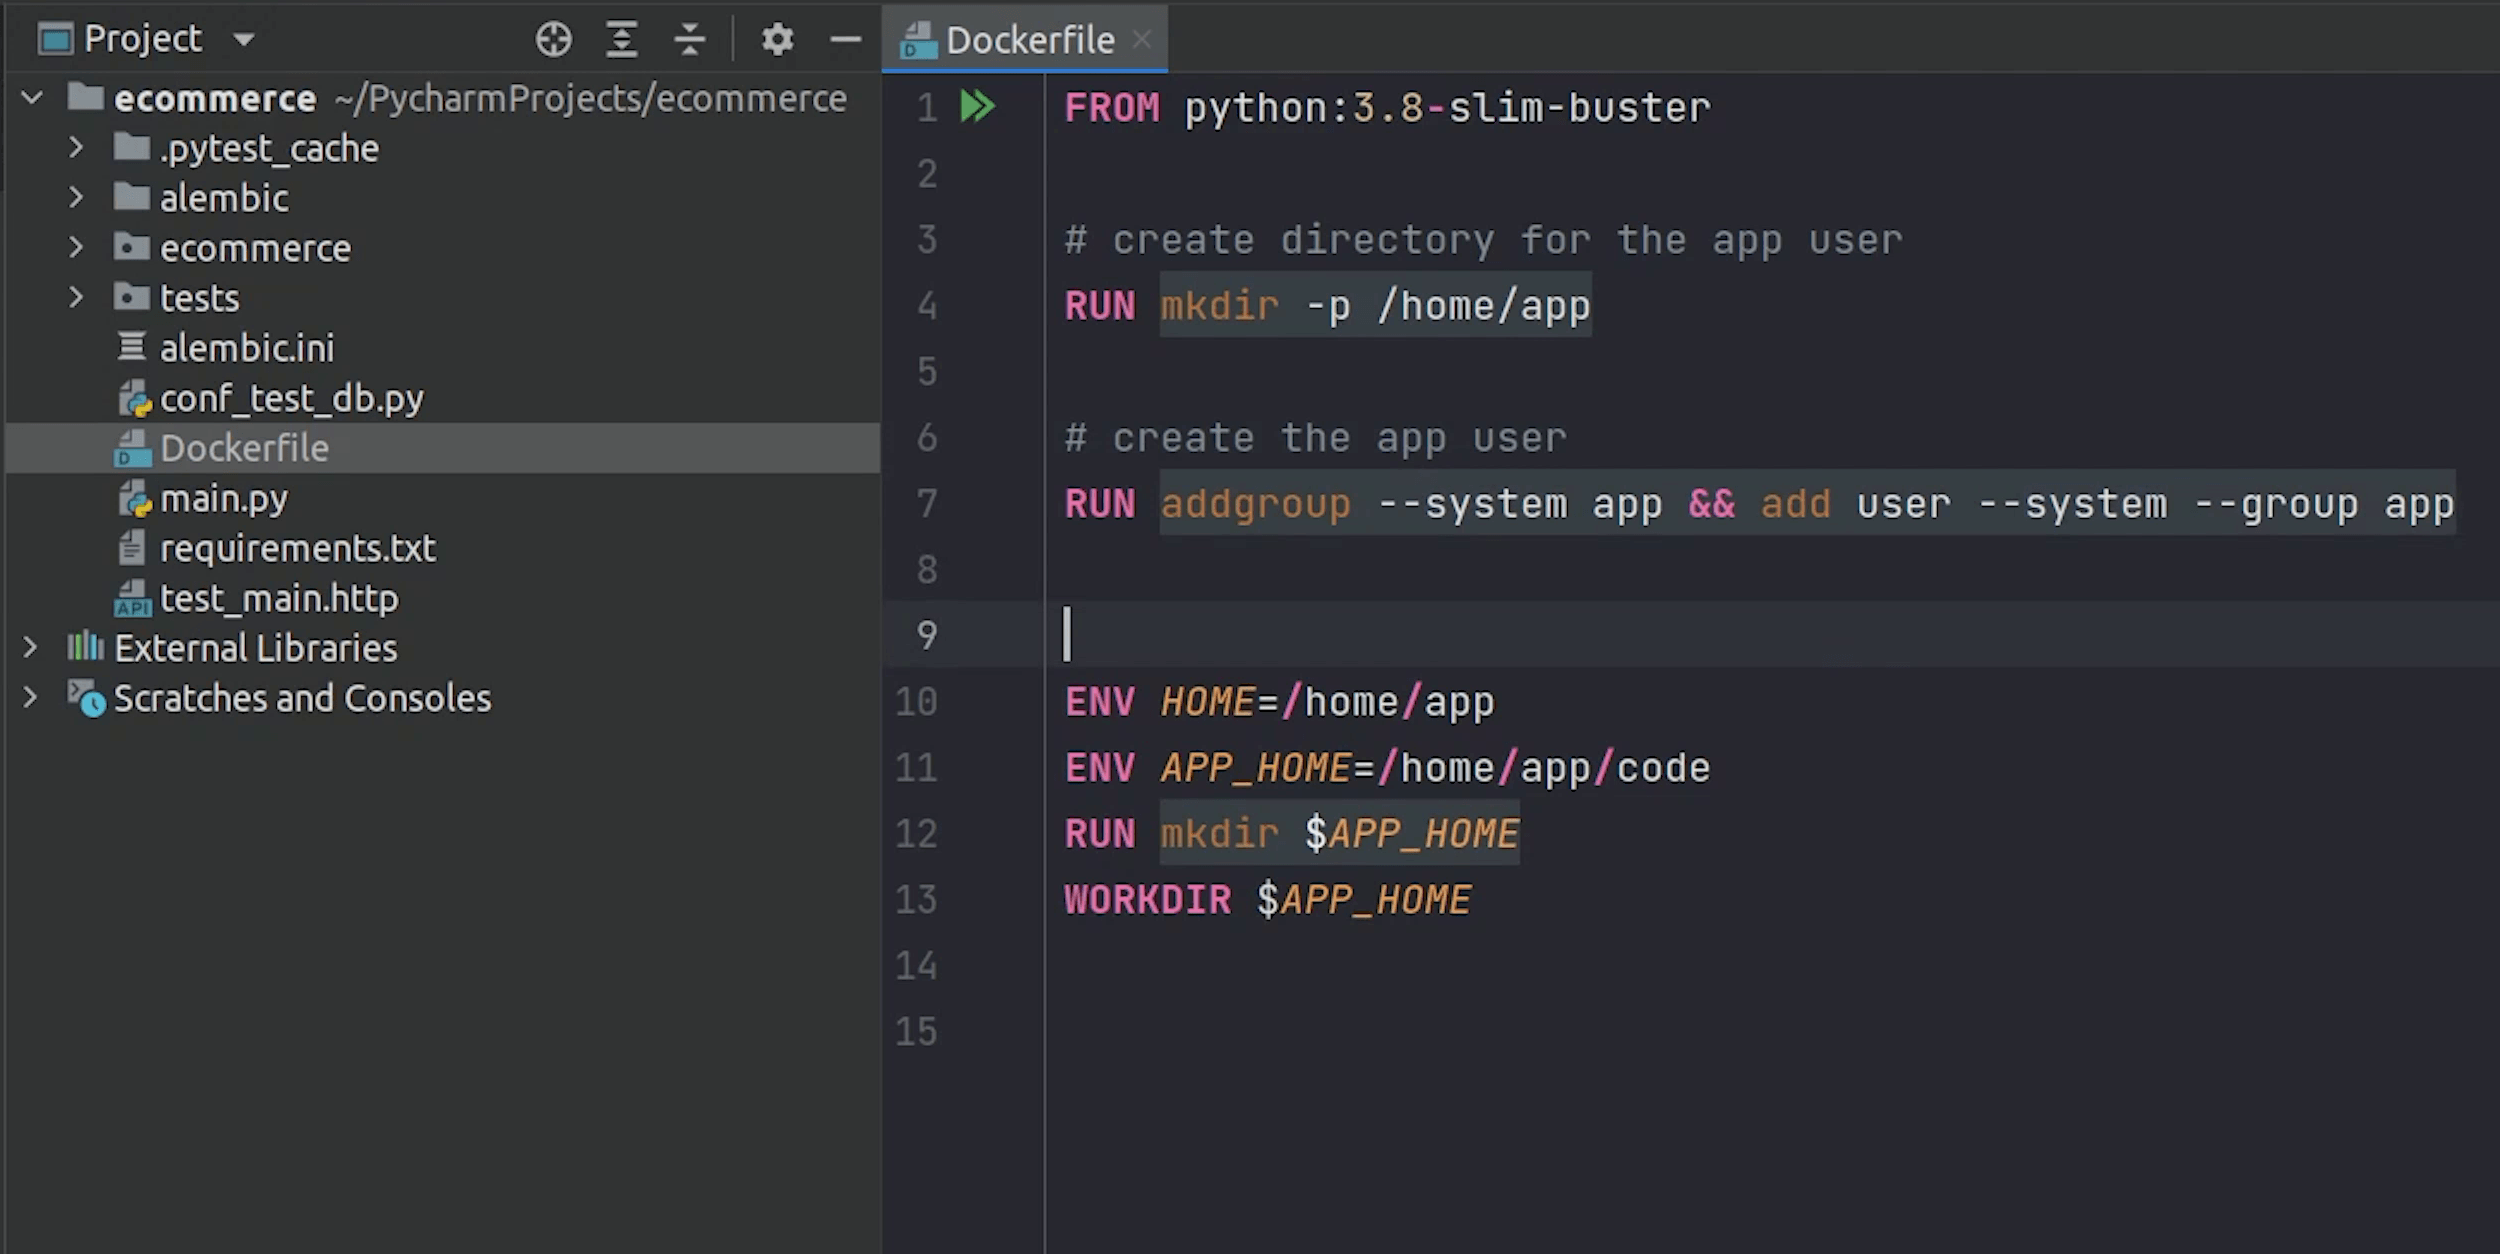Select requirements.txt in the project tree
The width and height of the screenshot is (2500, 1254).
297,549
